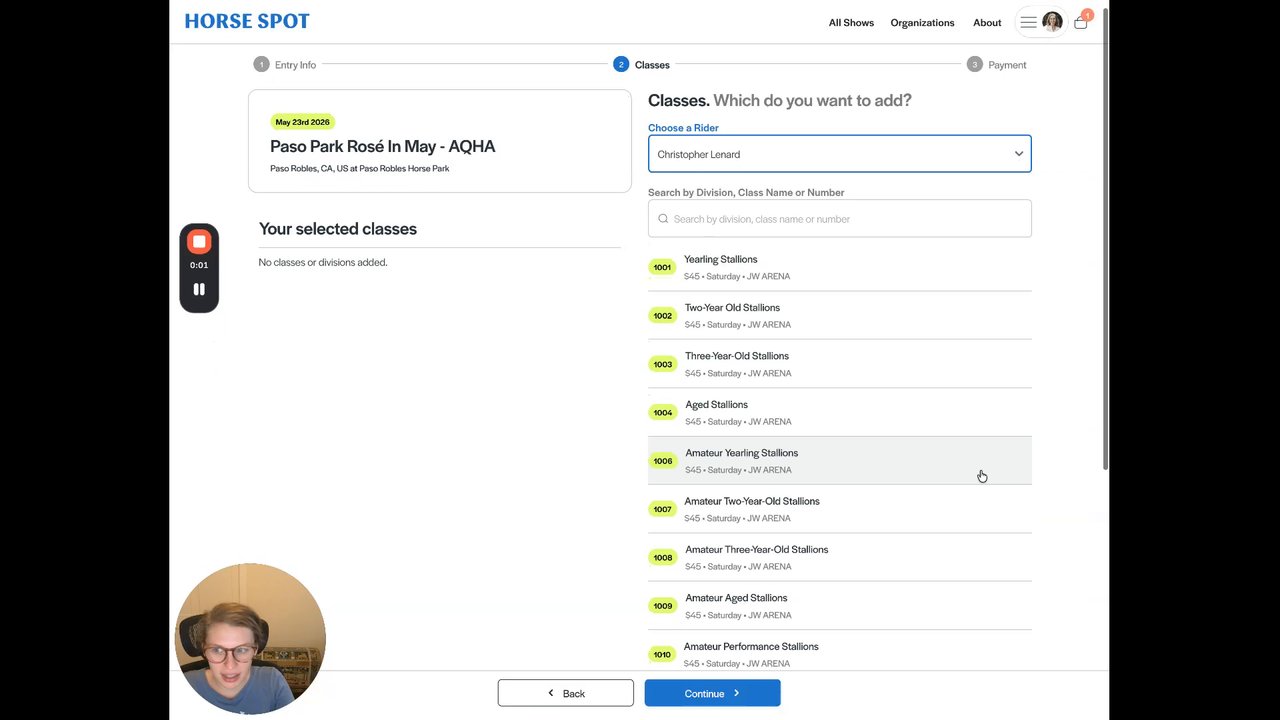Expand the Choose a Rider dropdown
This screenshot has width=1280, height=720.
click(x=839, y=154)
